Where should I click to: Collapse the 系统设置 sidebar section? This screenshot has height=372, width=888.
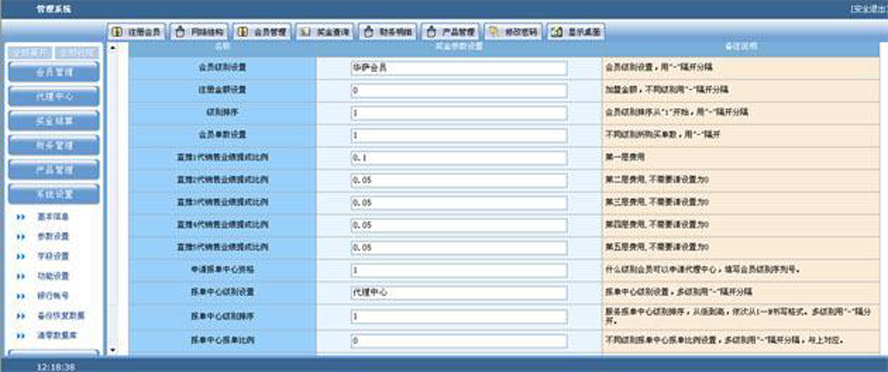[54, 194]
